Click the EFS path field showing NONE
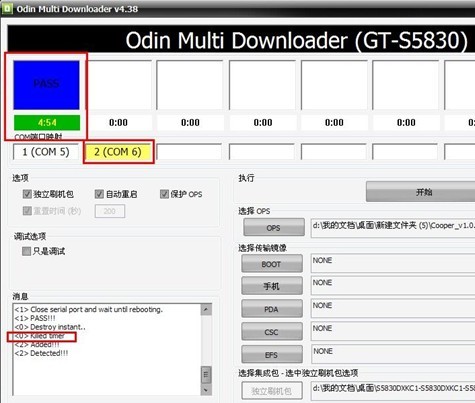The image size is (475, 403). point(393,354)
